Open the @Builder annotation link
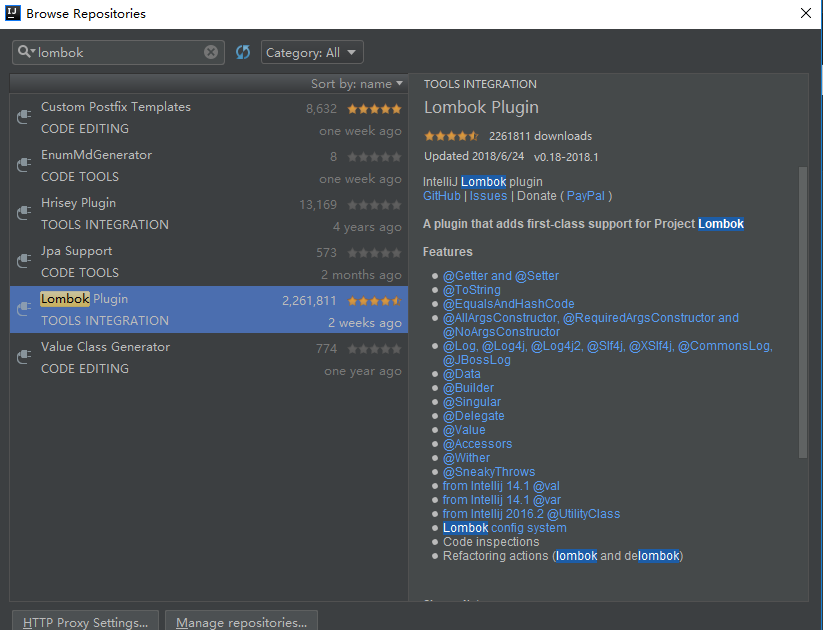The image size is (823, 630). pyautogui.click(x=468, y=387)
